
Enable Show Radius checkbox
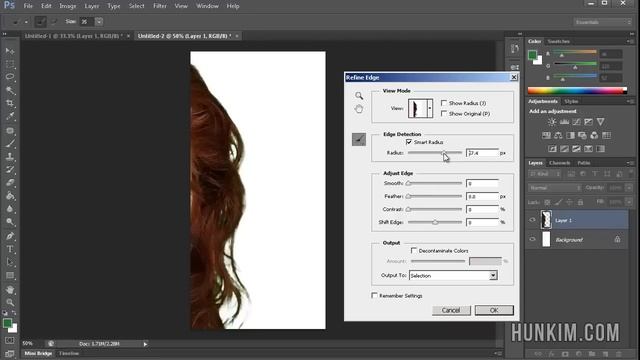(444, 103)
